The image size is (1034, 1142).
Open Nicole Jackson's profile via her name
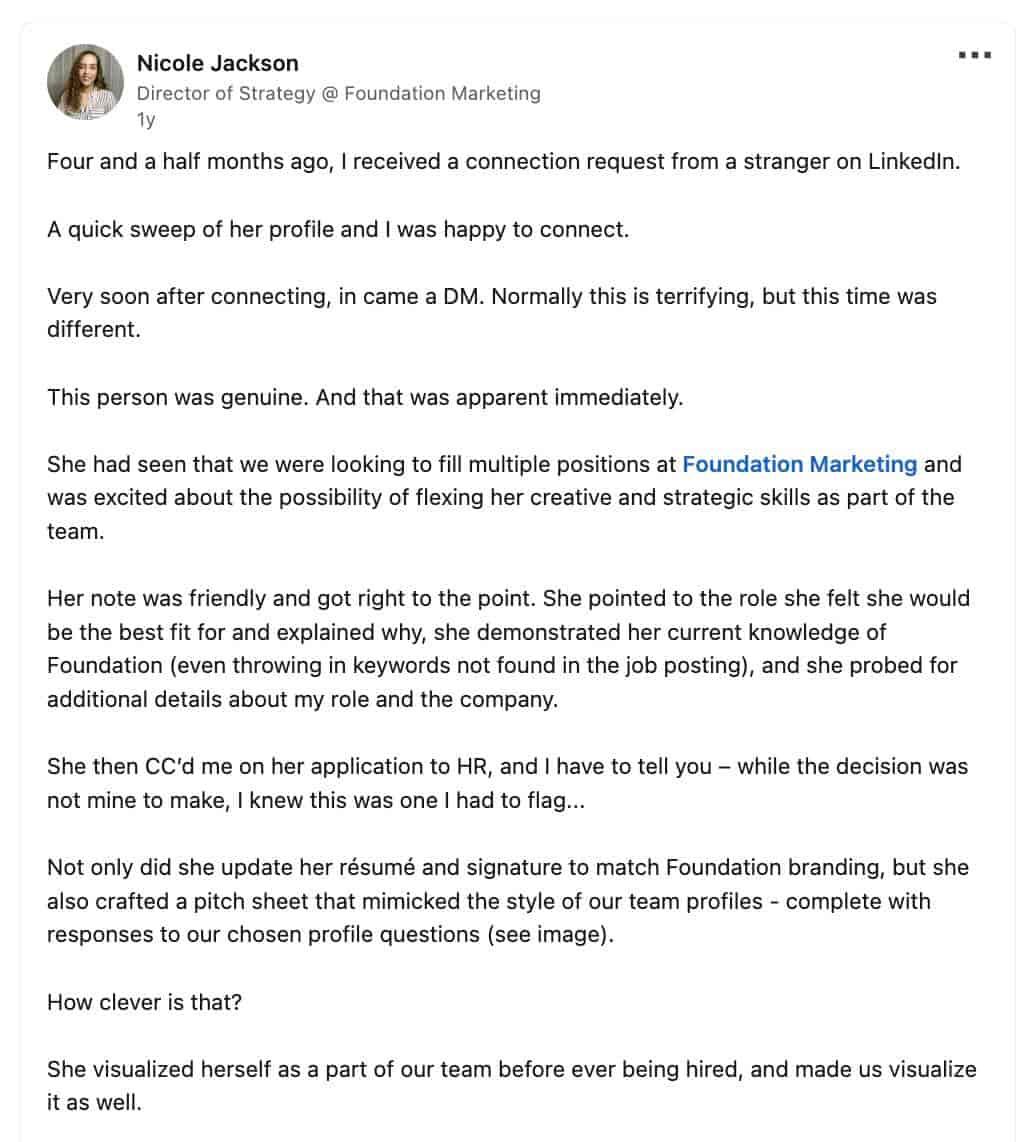coord(217,63)
